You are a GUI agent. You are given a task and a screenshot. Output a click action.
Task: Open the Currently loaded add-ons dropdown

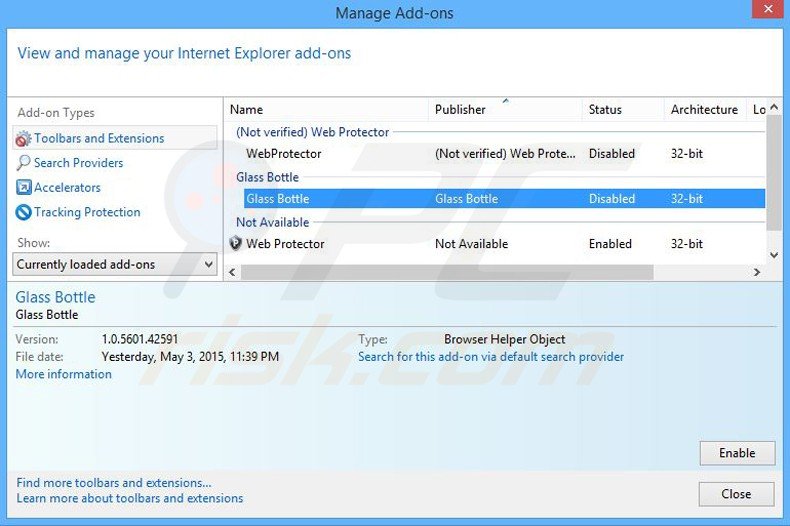[x=115, y=265]
